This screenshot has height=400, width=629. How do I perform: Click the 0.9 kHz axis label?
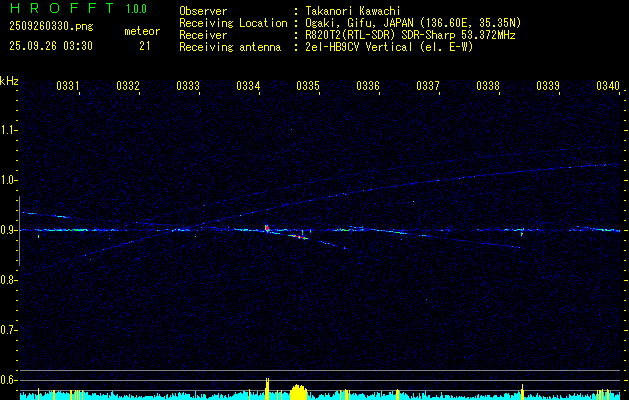(8, 230)
